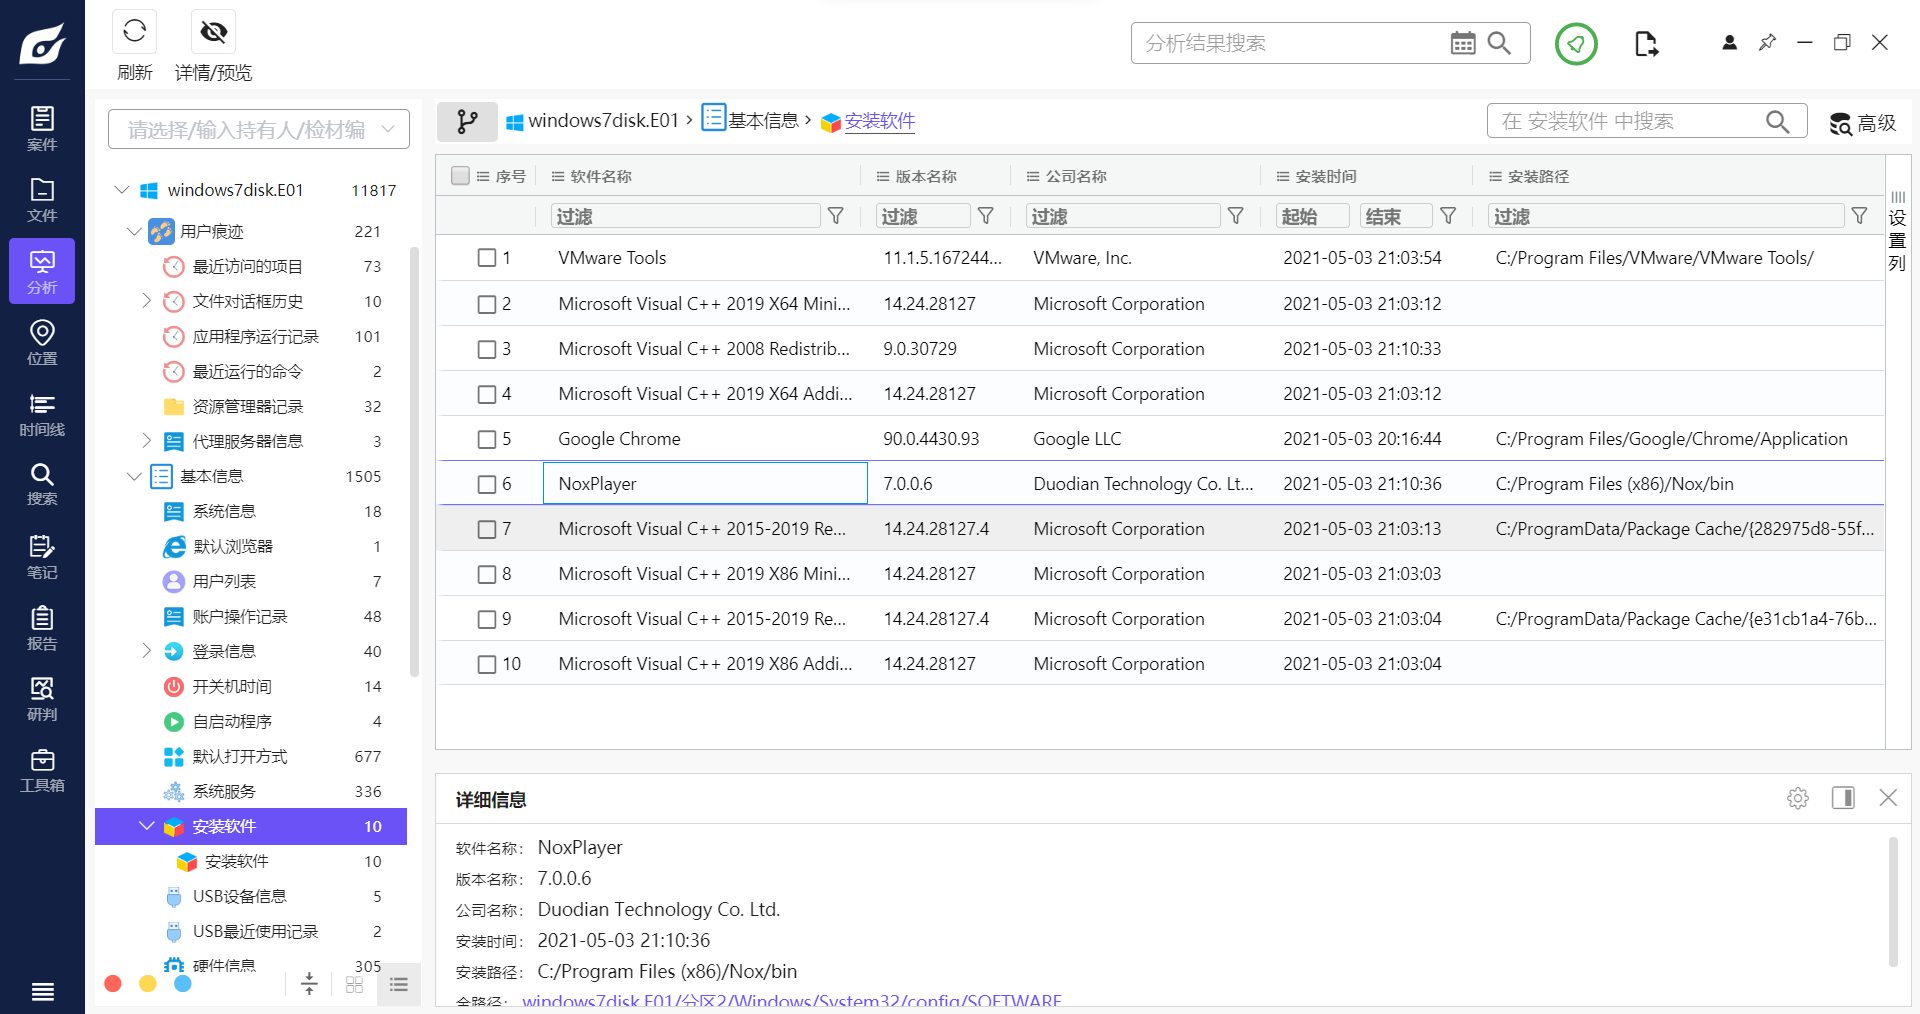Open the 搜索 (search) sidebar section

click(x=42, y=484)
